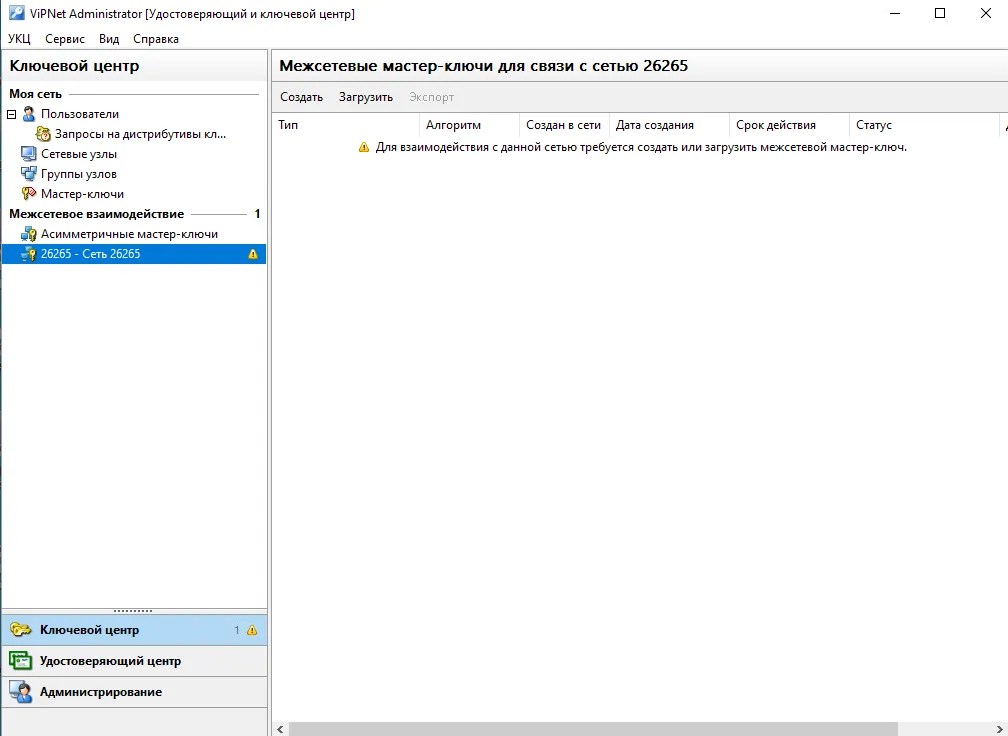Image resolution: width=1008 pixels, height=736 pixels.
Task: Click the Запросы на дистрибутивы icon
Action: [43, 134]
